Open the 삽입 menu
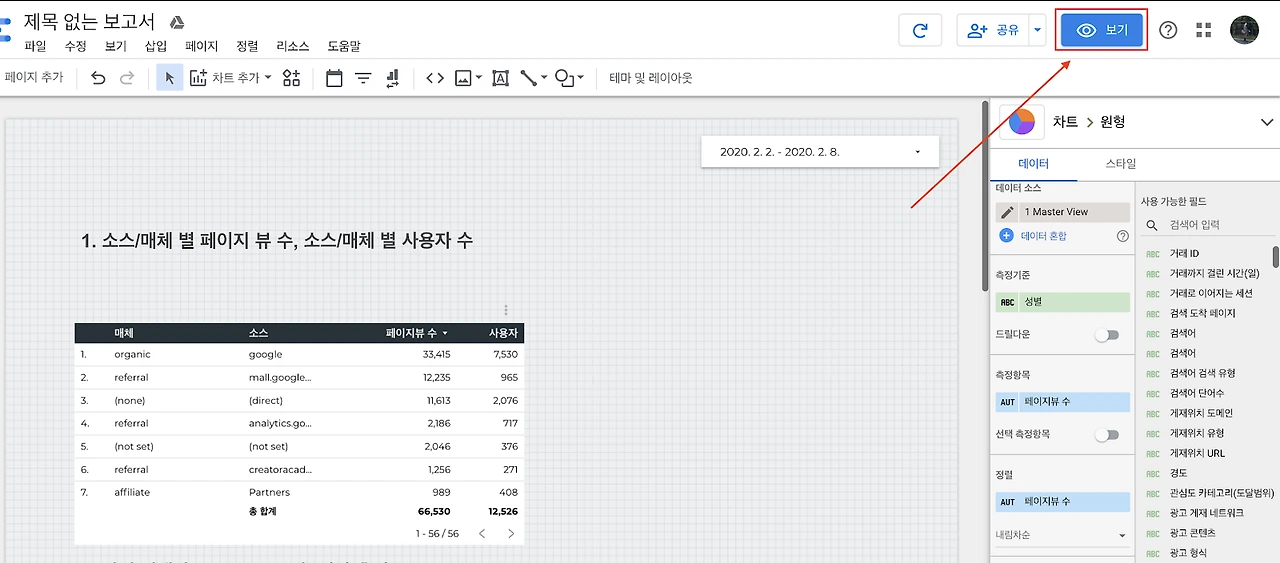 [156, 46]
